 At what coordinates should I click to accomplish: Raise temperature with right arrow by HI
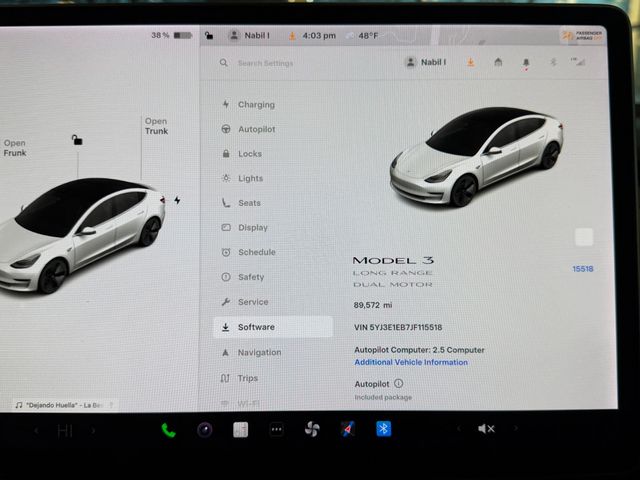pyautogui.click(x=93, y=430)
